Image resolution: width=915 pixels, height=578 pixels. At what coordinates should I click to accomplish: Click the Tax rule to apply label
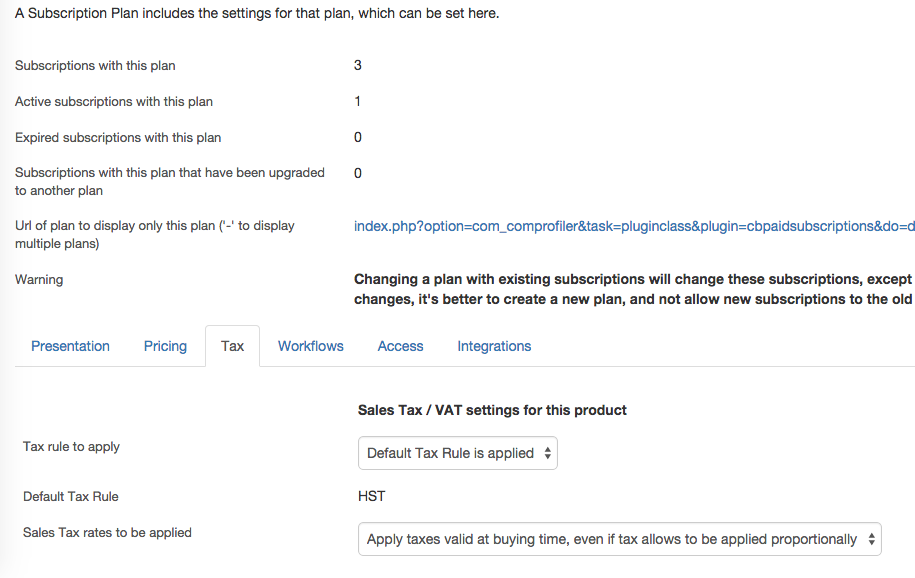point(71,447)
